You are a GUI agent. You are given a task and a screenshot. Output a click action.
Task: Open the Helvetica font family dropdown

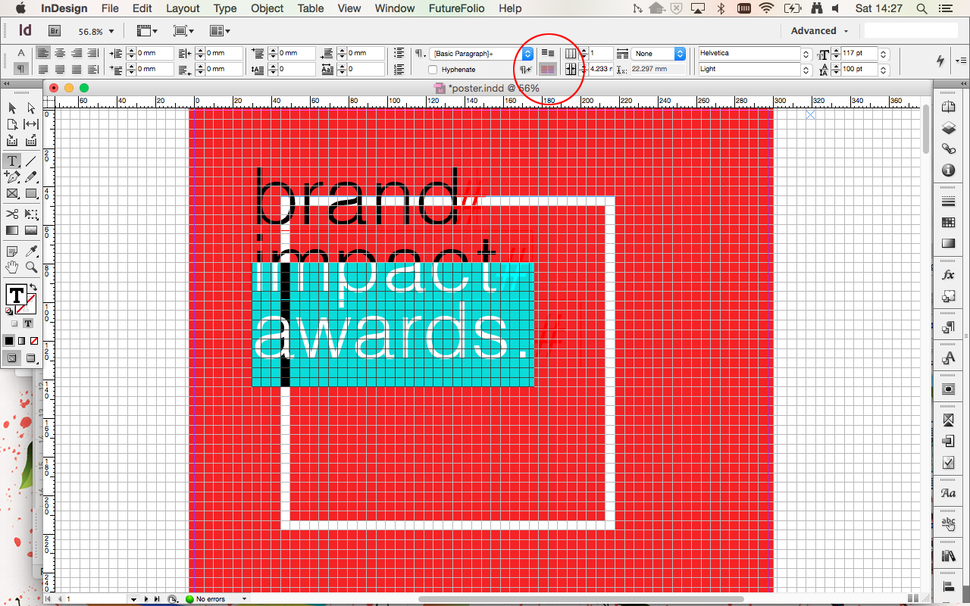click(805, 53)
